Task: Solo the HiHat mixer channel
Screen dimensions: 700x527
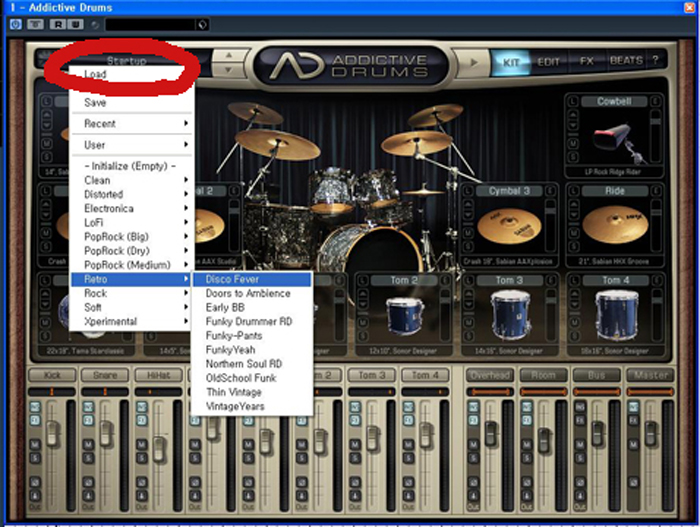Action: pyautogui.click(x=142, y=458)
